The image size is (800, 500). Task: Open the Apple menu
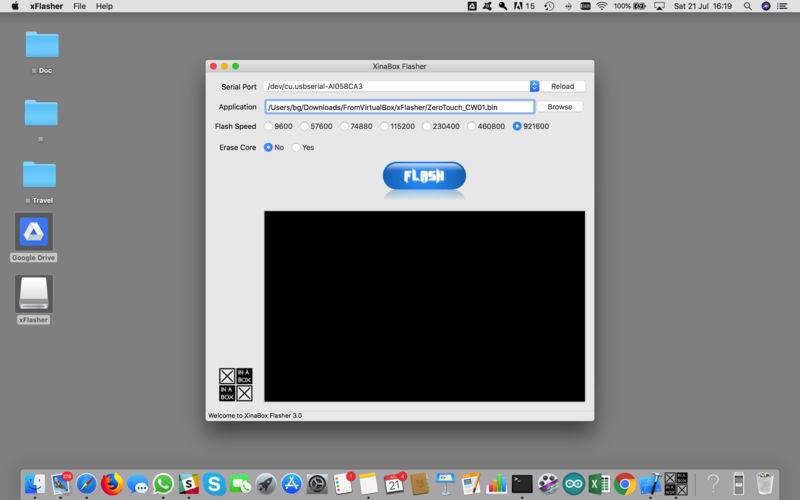15,6
